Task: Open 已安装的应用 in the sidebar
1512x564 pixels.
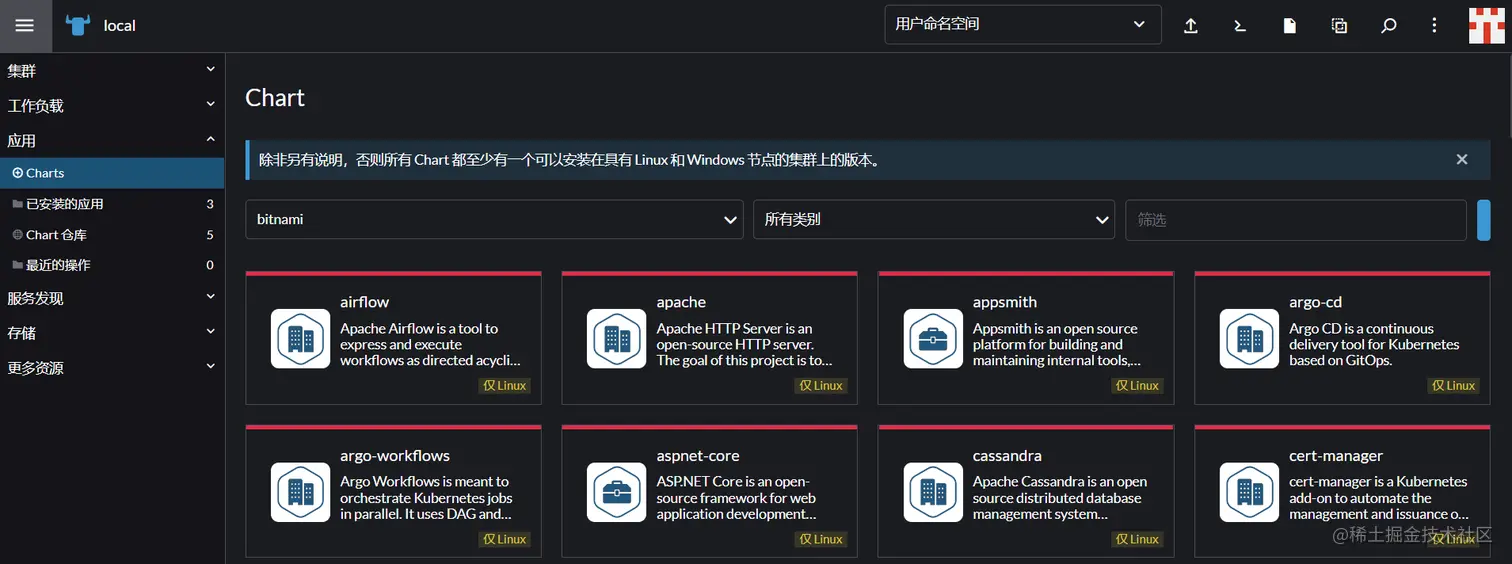Action: pyautogui.click(x=112, y=204)
